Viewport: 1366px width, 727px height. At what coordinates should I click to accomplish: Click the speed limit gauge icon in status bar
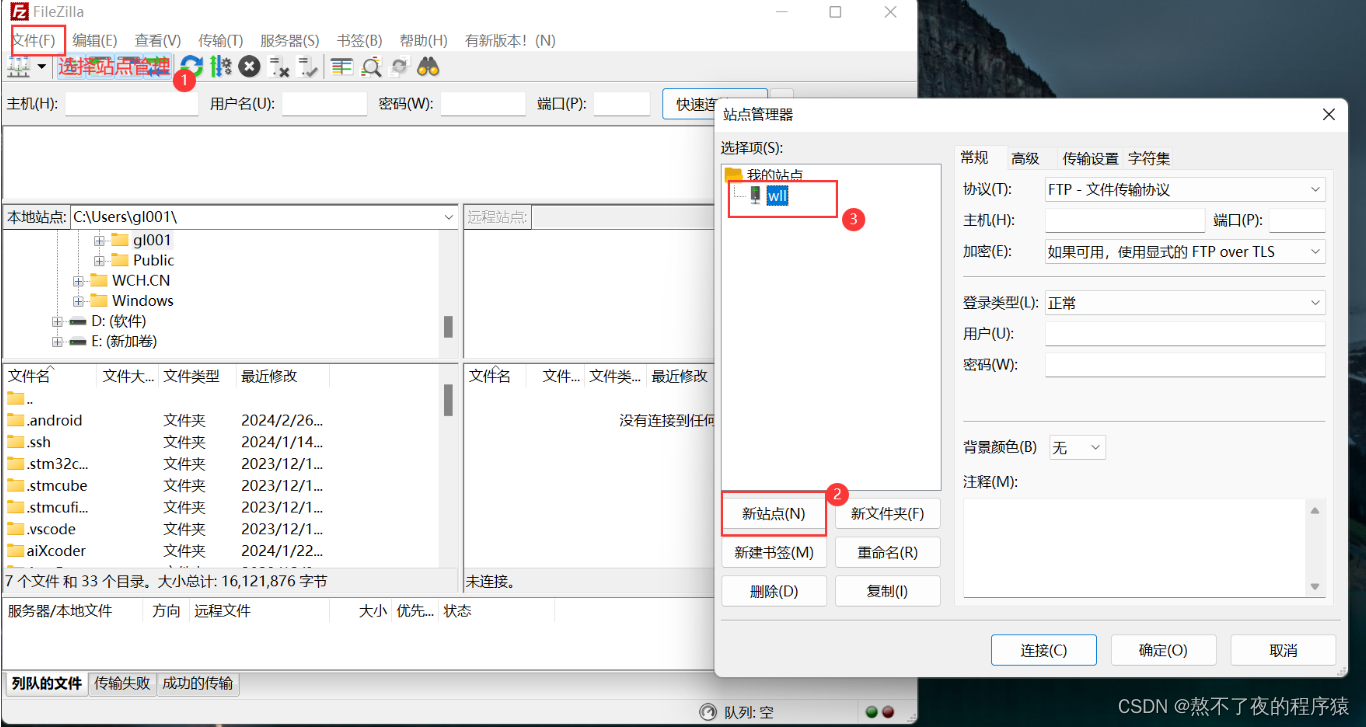tap(708, 711)
